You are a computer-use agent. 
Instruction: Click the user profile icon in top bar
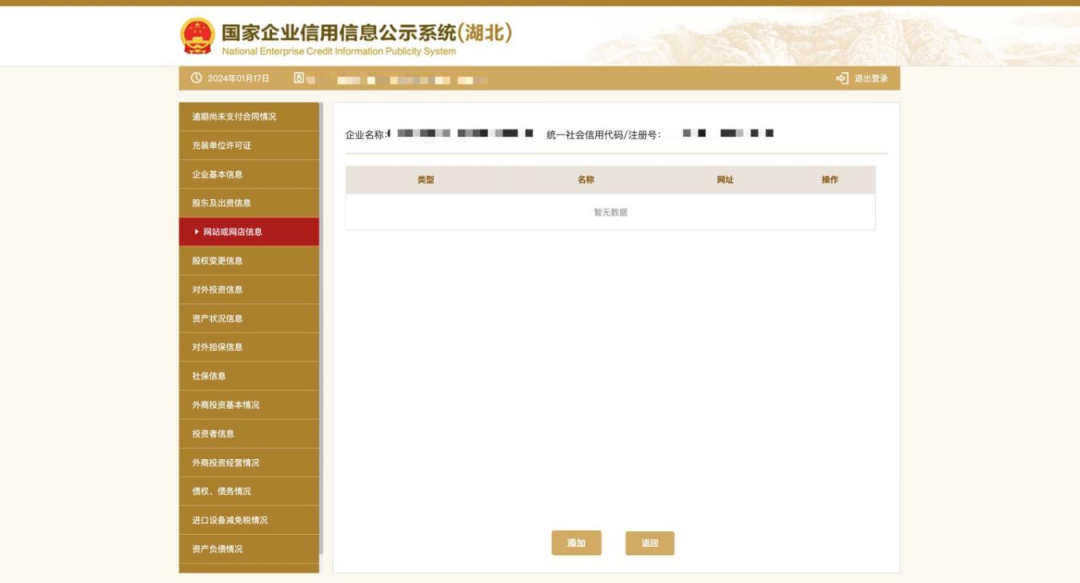click(x=299, y=78)
